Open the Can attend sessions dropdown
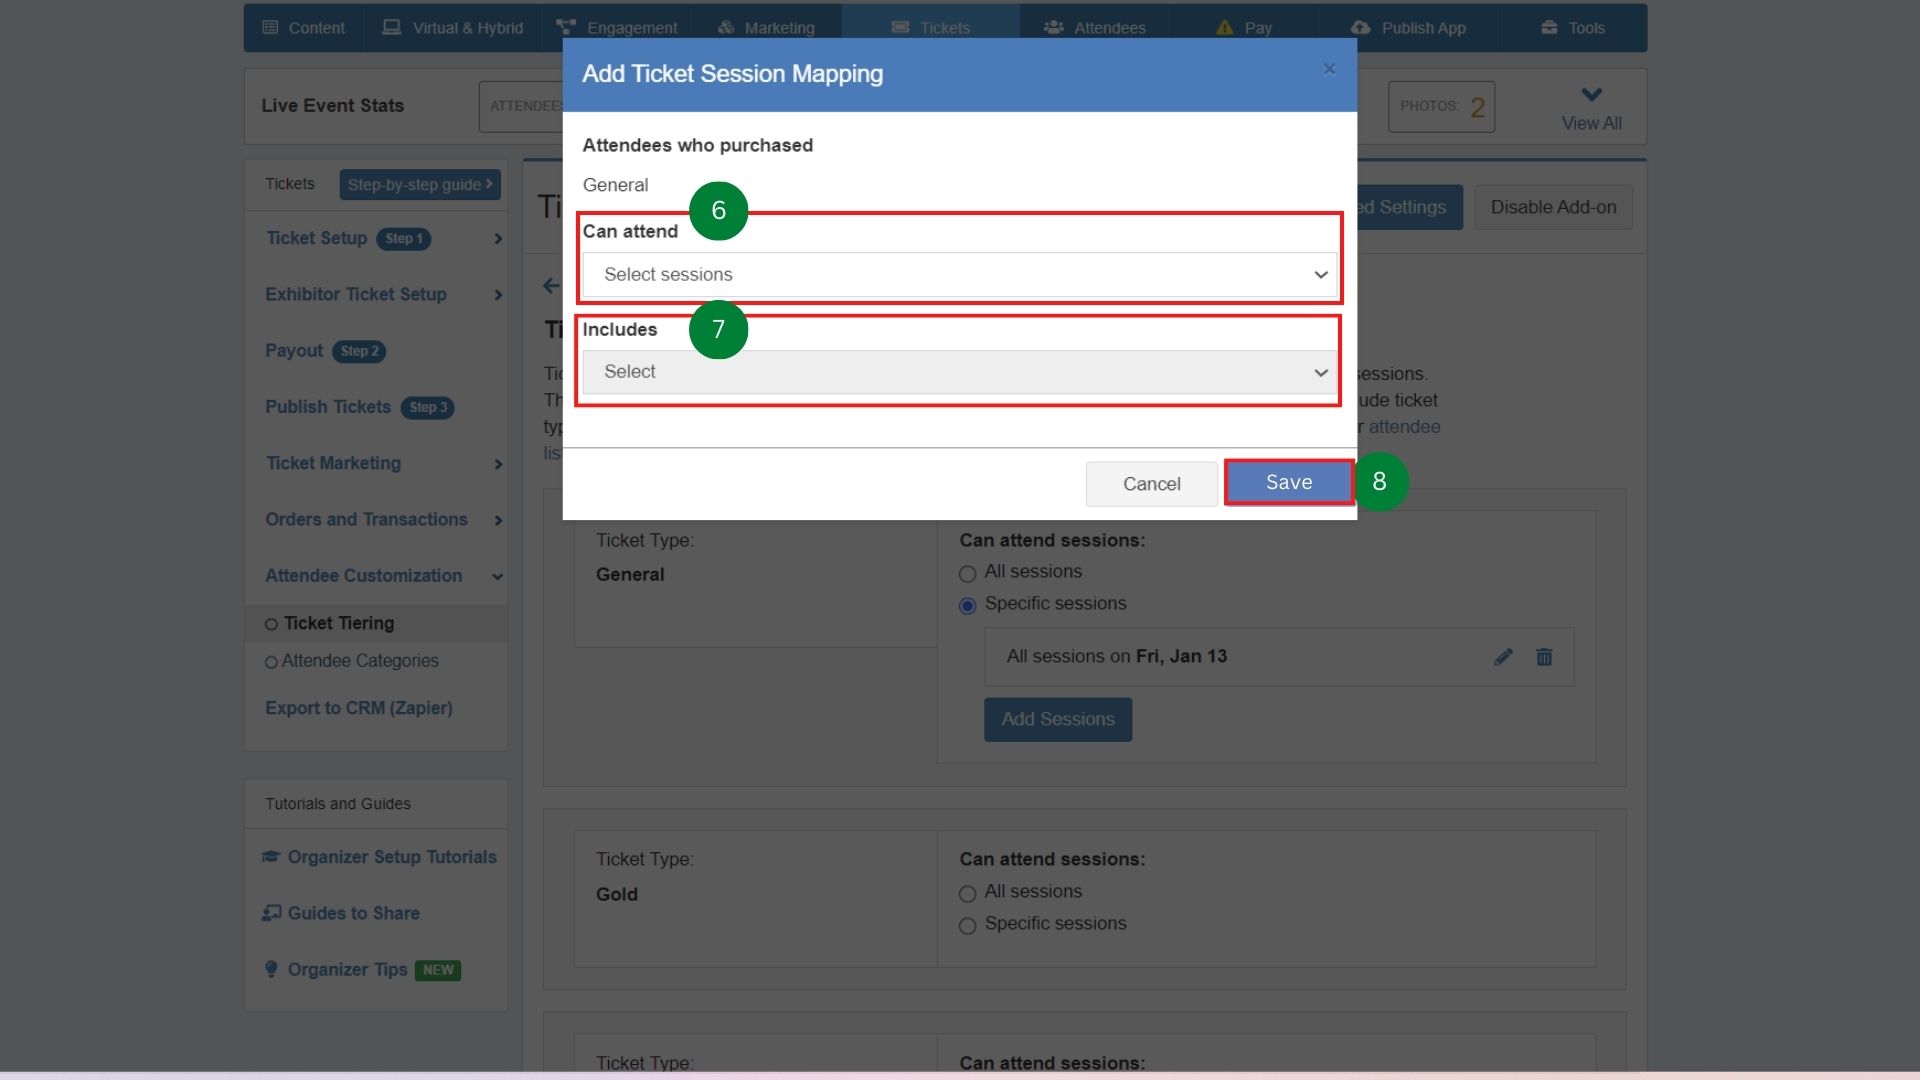The width and height of the screenshot is (1920, 1080). (x=958, y=274)
